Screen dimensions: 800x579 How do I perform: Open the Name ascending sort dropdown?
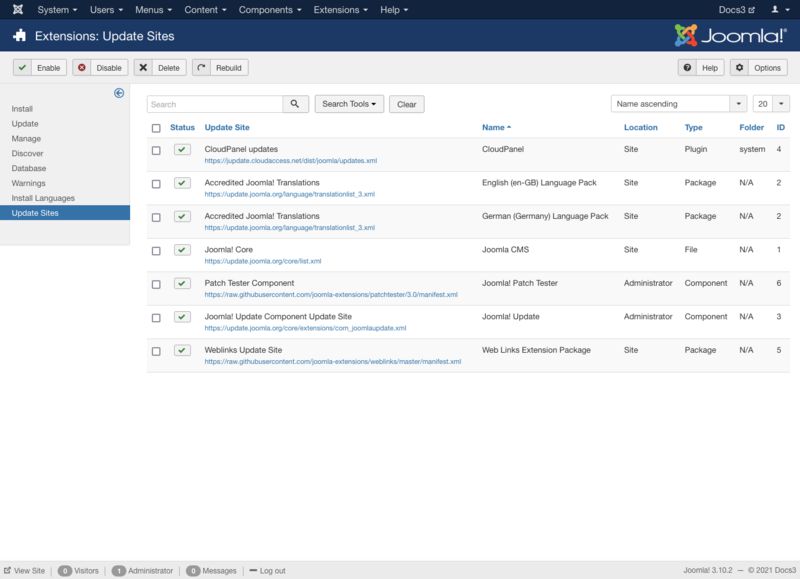679,104
